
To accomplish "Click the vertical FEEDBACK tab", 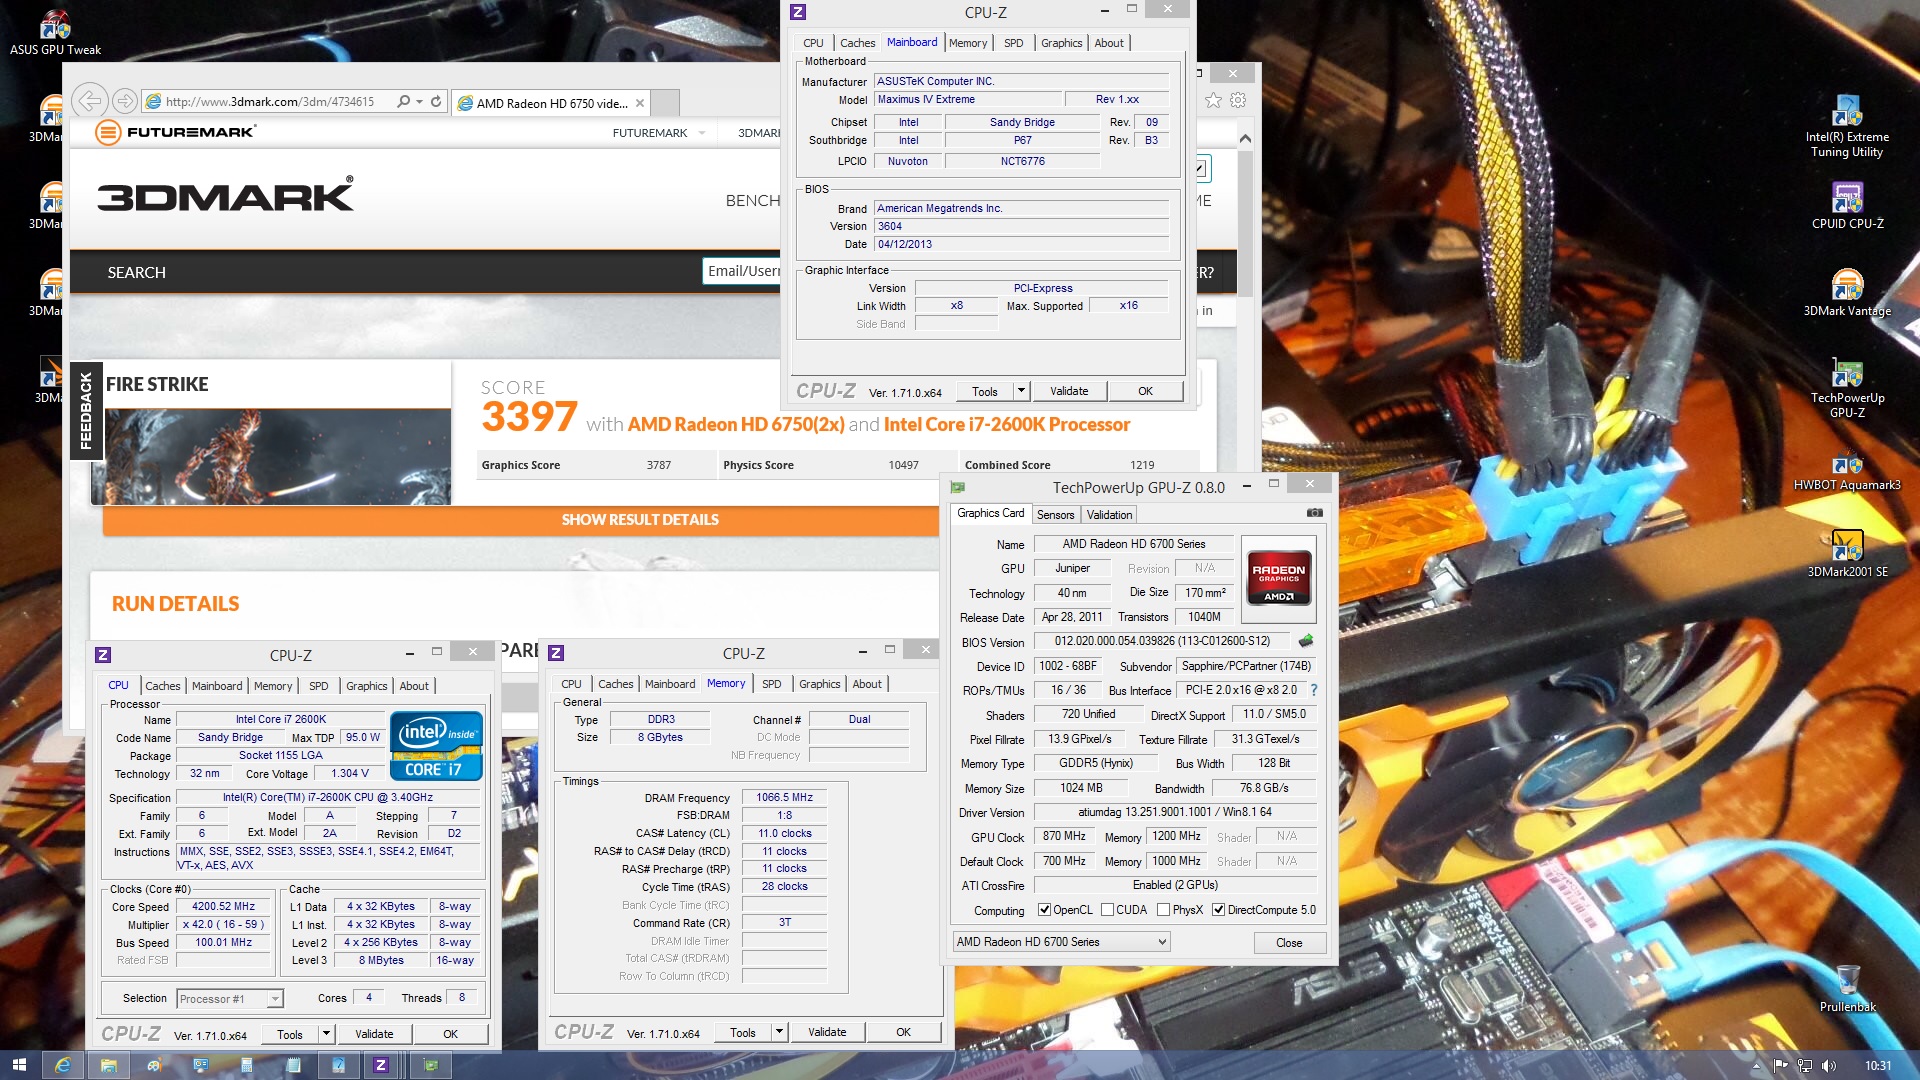I will point(86,411).
